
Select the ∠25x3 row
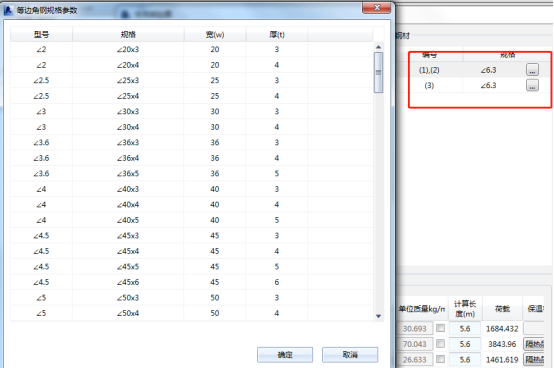point(191,81)
